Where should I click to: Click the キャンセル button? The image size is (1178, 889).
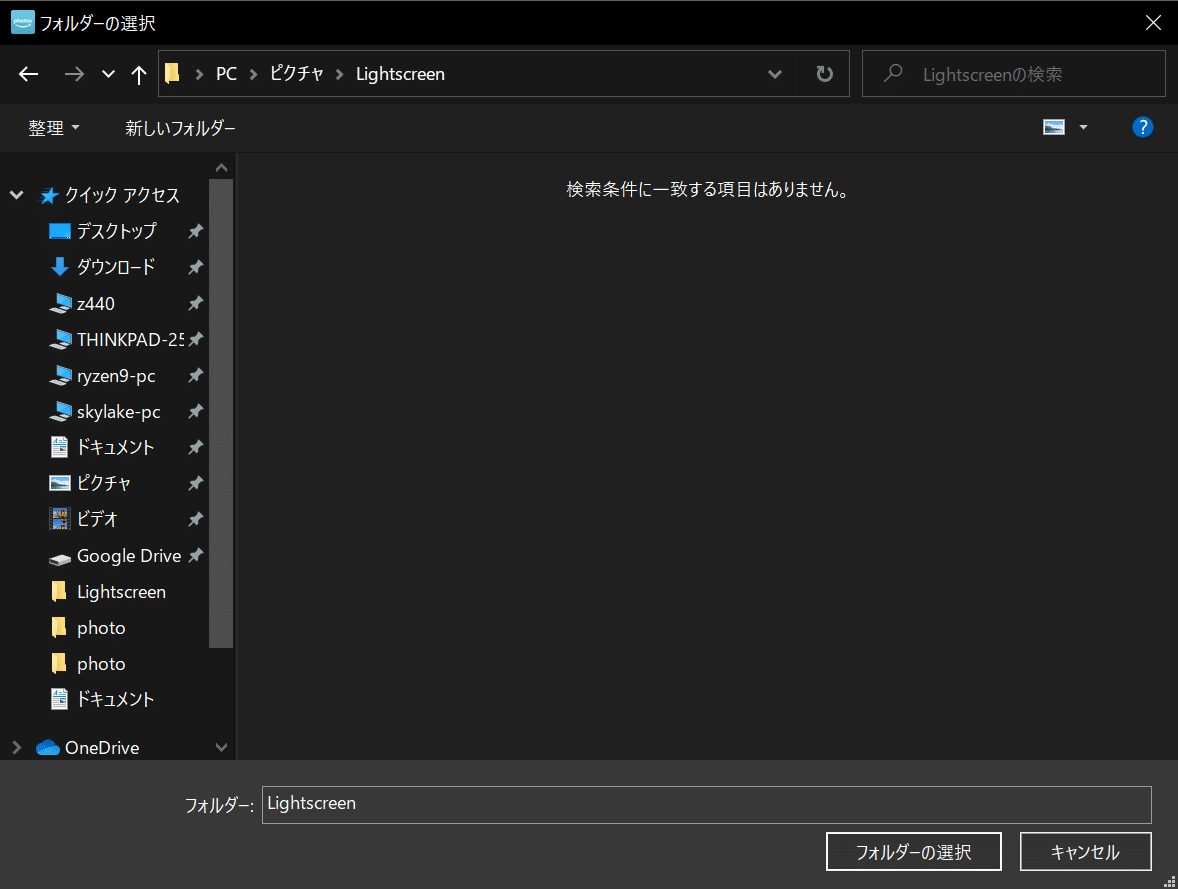coord(1085,851)
